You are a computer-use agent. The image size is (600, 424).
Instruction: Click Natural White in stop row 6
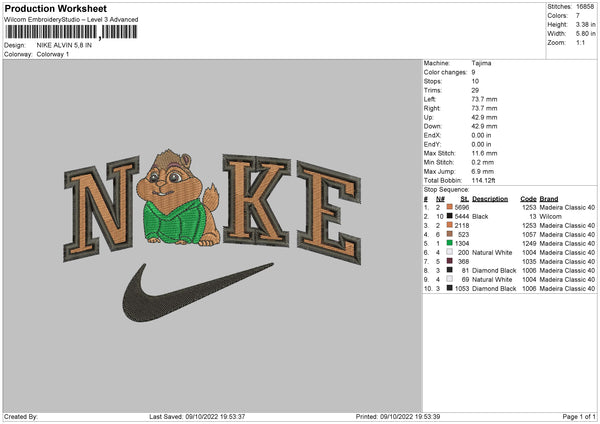pyautogui.click(x=492, y=253)
